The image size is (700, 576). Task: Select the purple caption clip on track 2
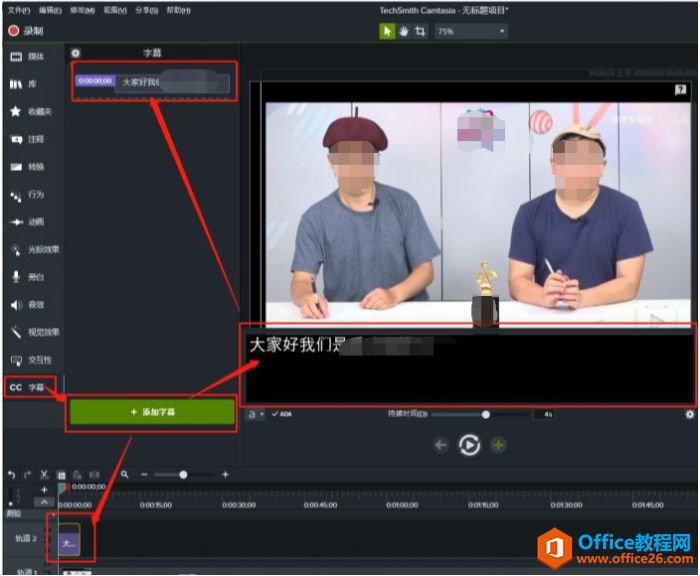tap(69, 540)
